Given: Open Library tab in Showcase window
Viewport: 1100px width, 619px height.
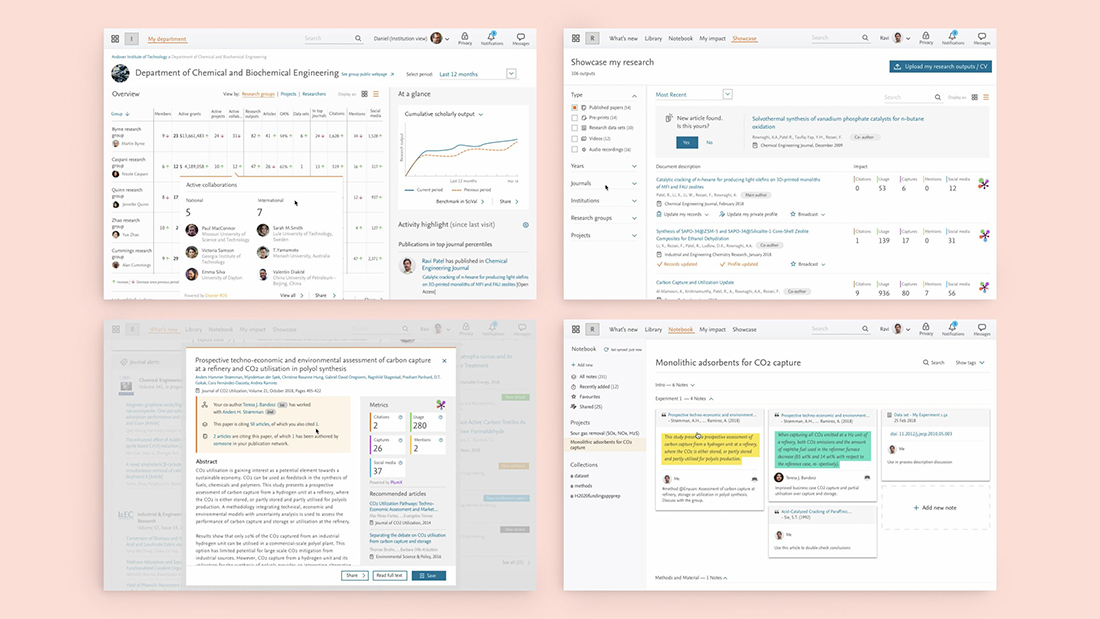Looking at the screenshot, I should pos(653,39).
